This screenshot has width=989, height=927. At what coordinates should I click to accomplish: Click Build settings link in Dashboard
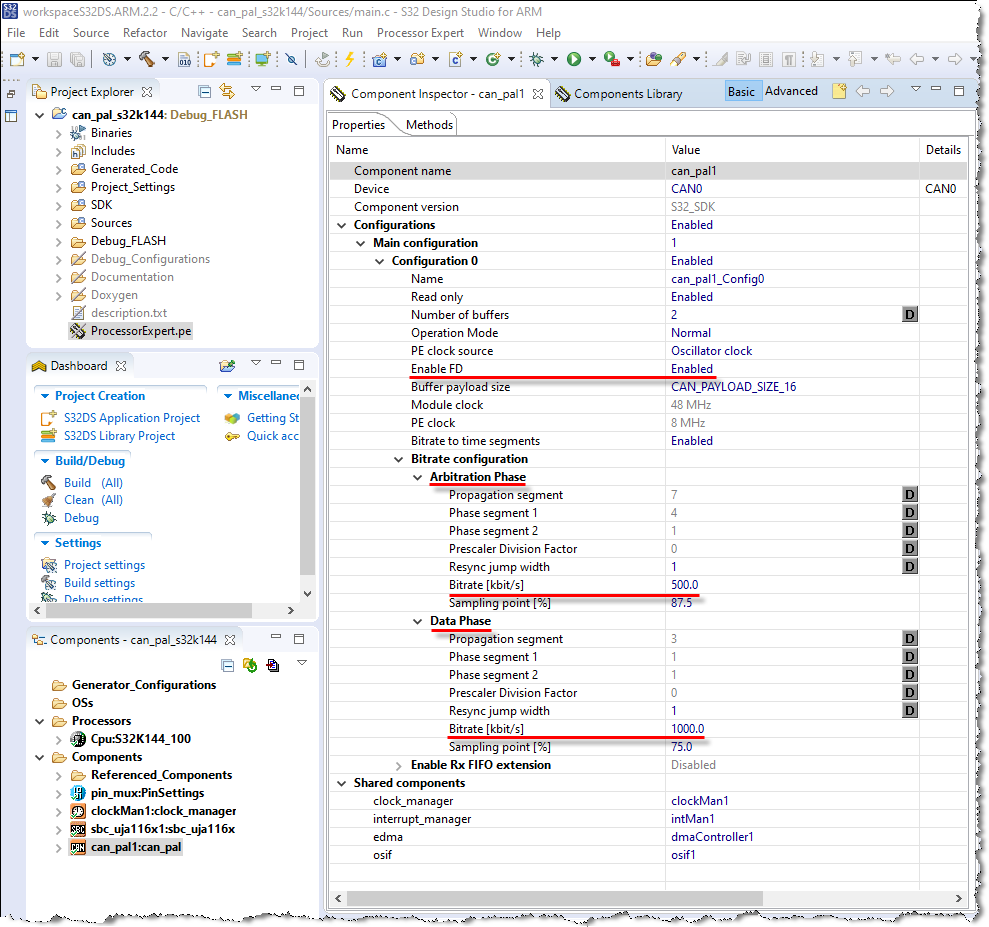tap(99, 583)
